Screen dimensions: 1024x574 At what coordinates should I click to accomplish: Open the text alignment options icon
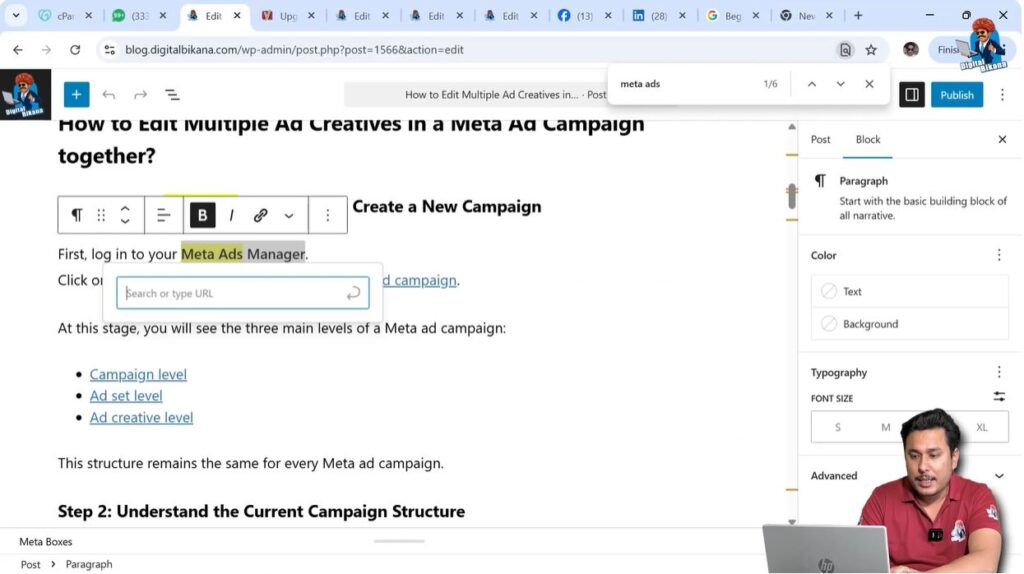164,215
